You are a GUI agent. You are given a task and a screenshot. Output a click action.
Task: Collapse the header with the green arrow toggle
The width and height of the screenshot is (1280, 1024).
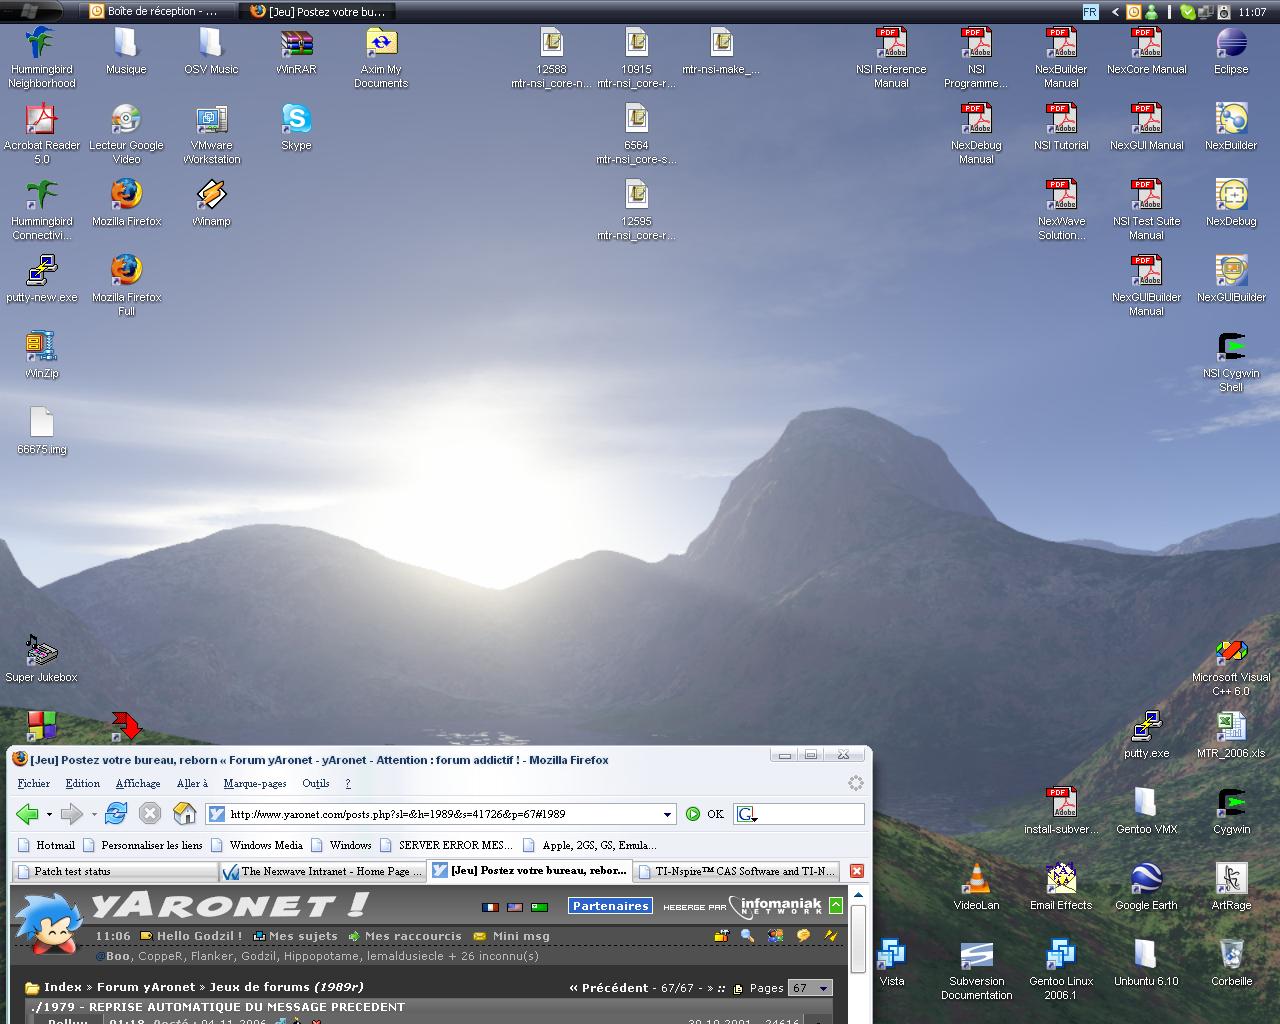pos(836,906)
